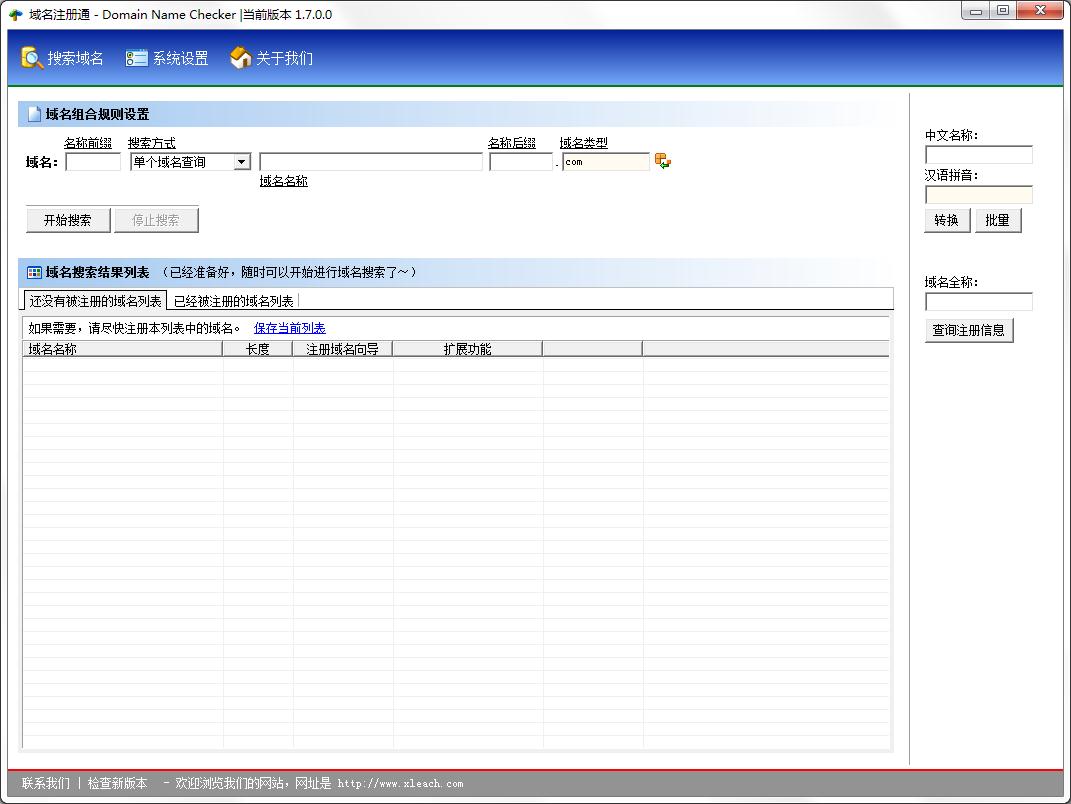Click the domain type picker icon beside com
The width and height of the screenshot is (1071, 804).
tap(662, 161)
